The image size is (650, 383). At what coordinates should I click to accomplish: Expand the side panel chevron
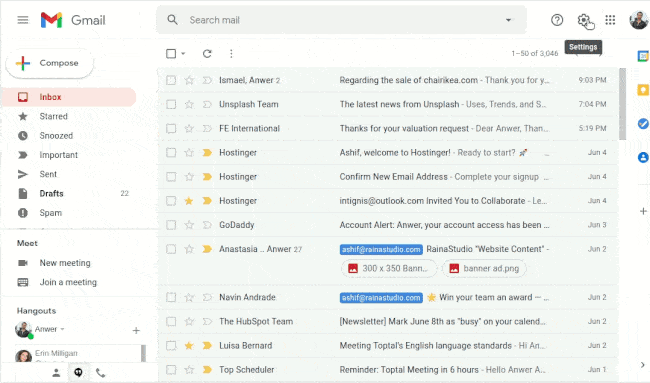[x=643, y=365]
